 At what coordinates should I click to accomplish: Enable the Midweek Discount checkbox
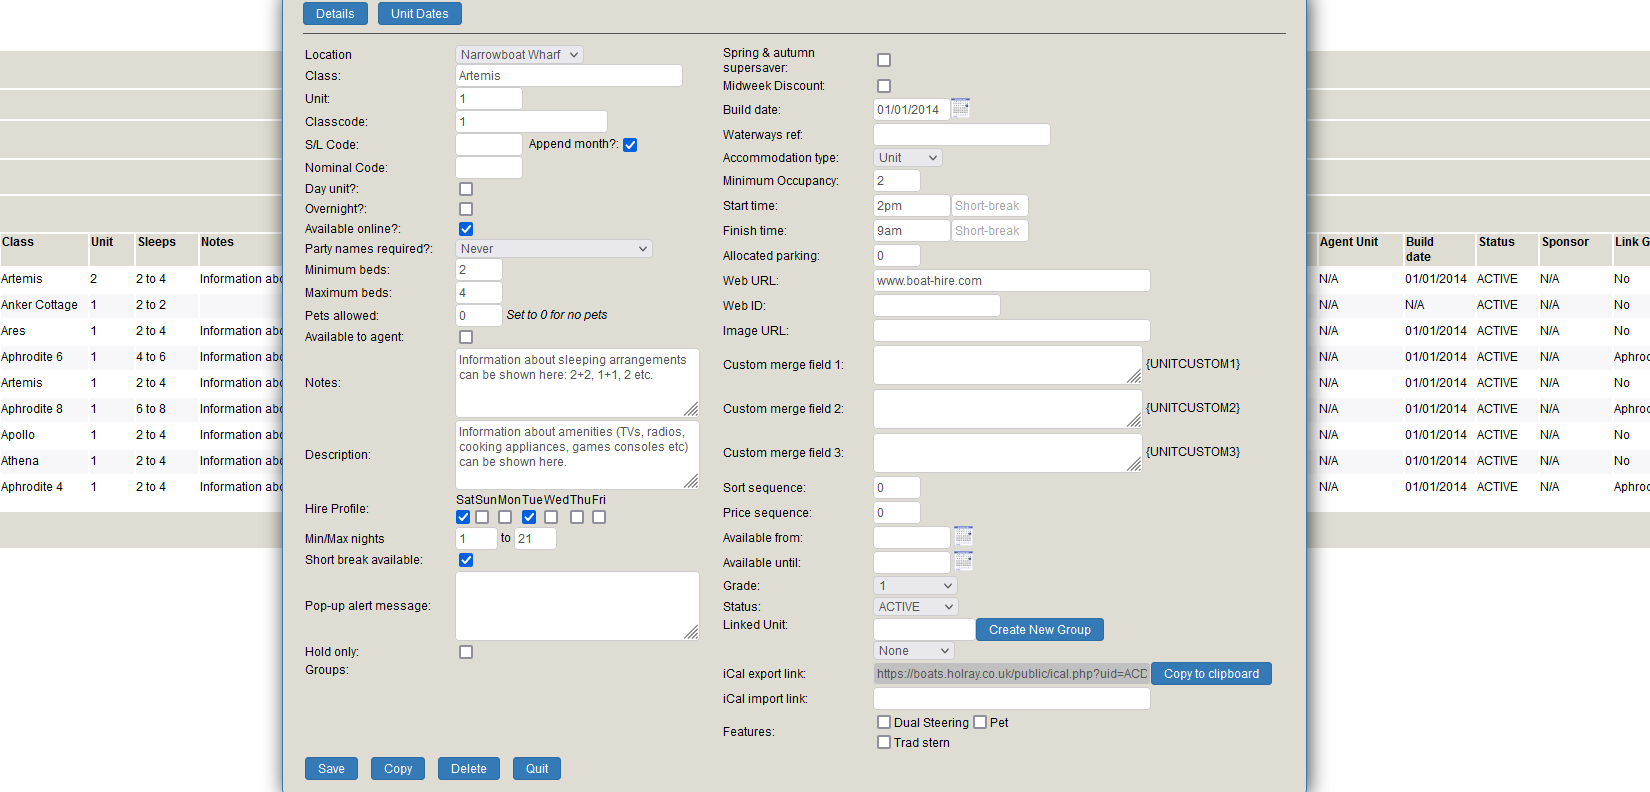[884, 86]
